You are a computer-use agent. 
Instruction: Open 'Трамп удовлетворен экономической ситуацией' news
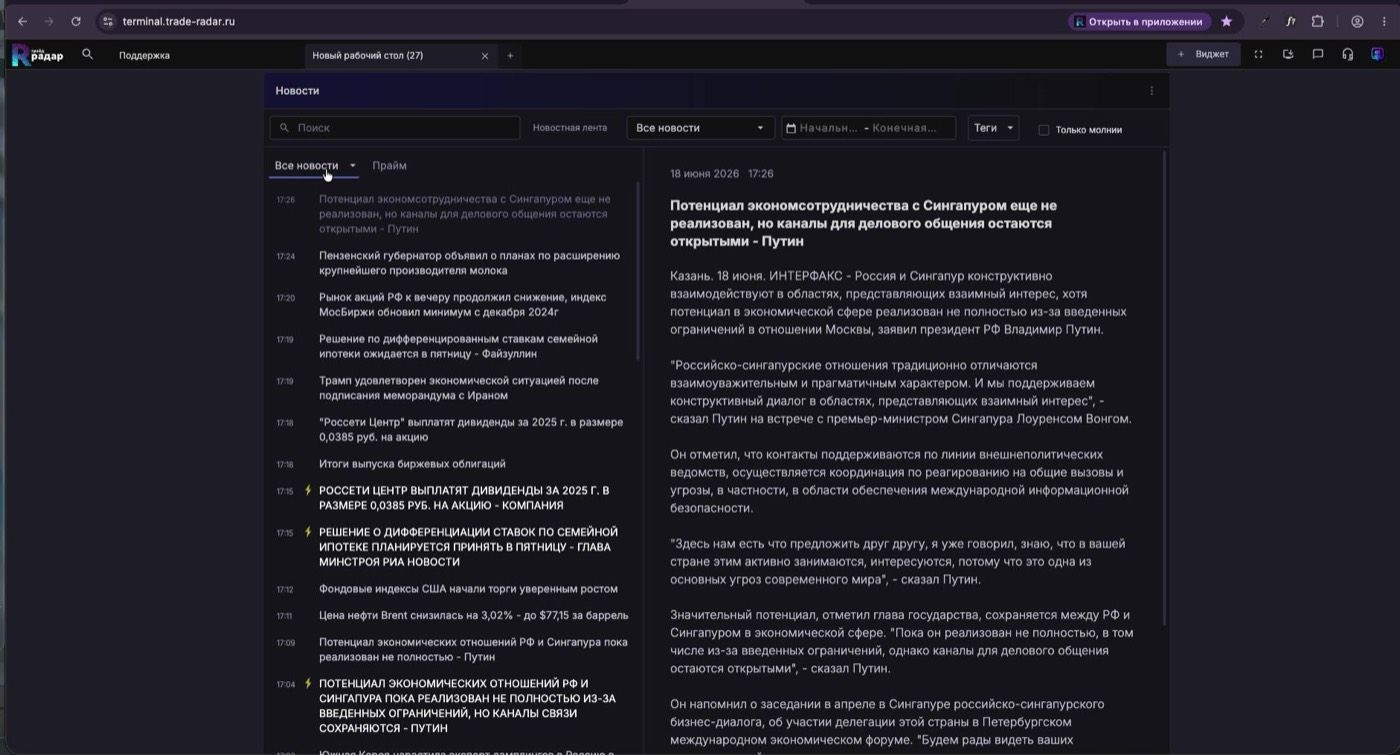click(458, 388)
